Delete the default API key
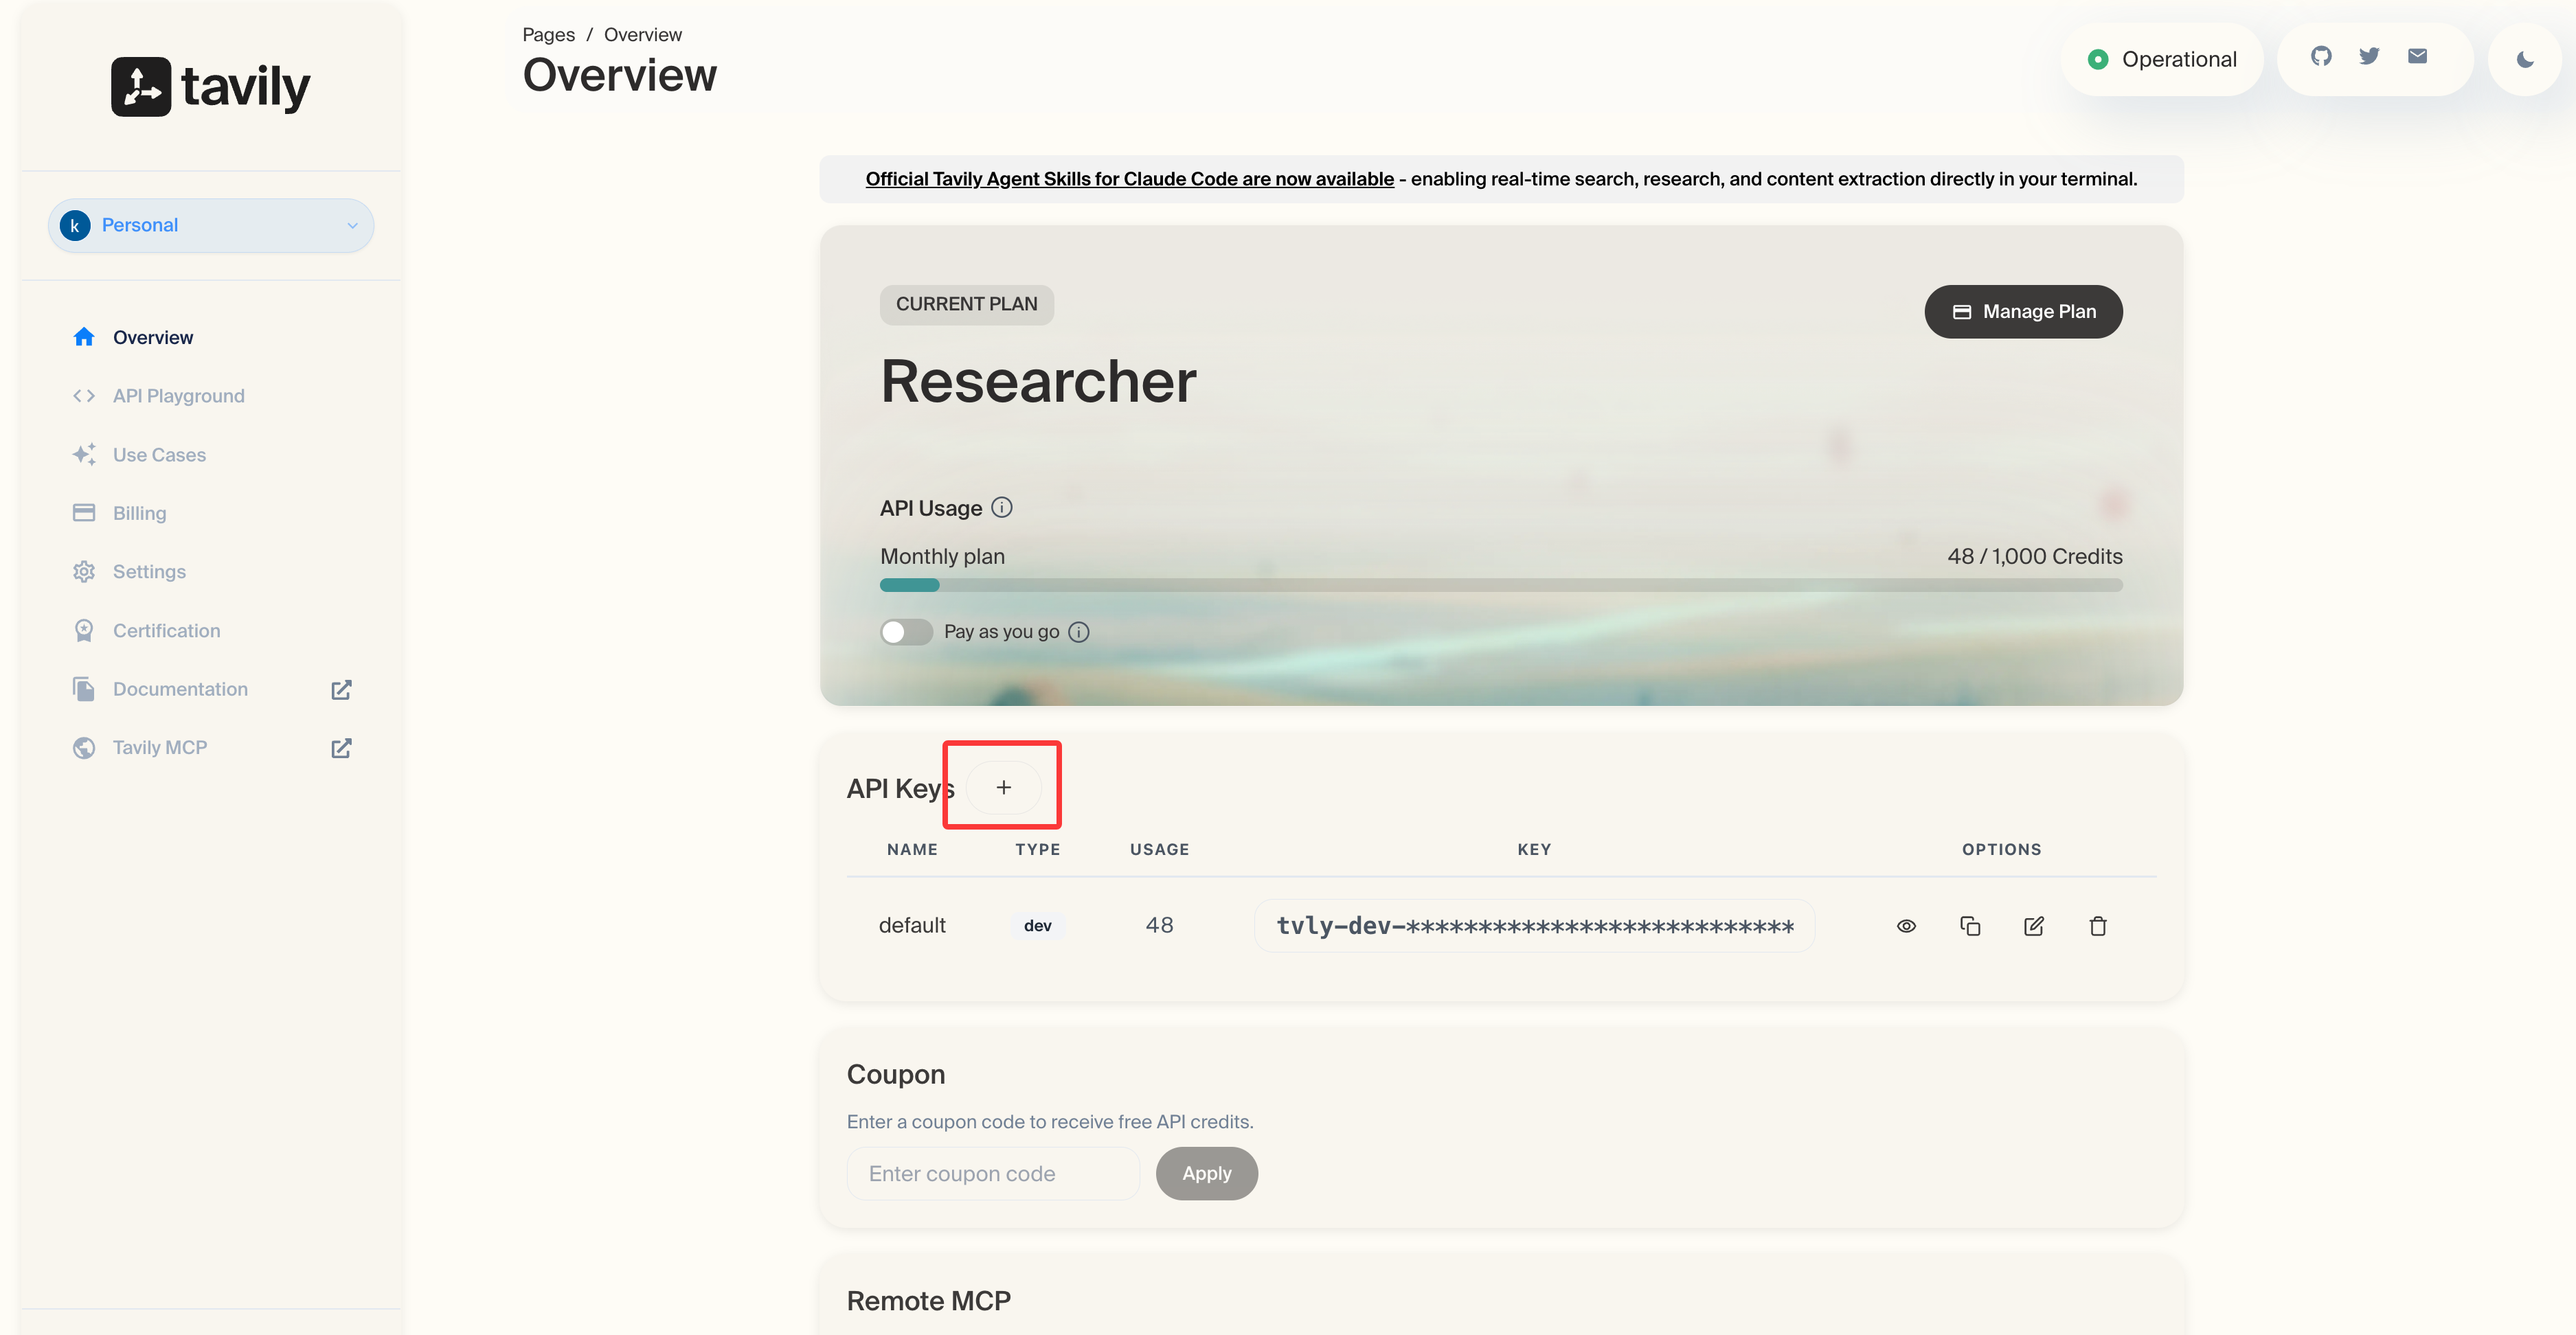 2098,926
